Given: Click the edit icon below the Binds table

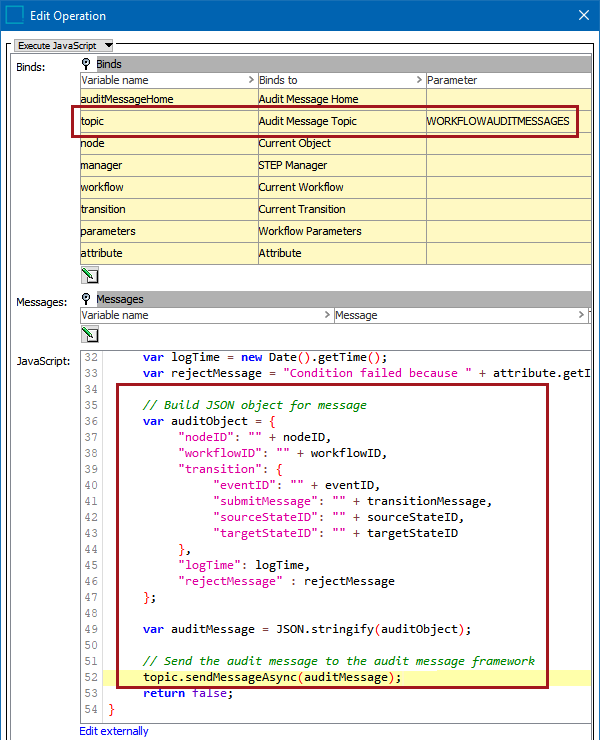Looking at the screenshot, I should pos(90,274).
